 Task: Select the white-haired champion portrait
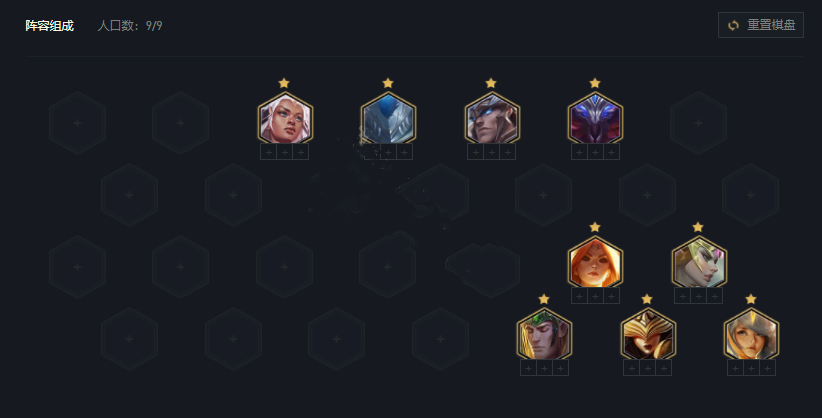point(285,119)
